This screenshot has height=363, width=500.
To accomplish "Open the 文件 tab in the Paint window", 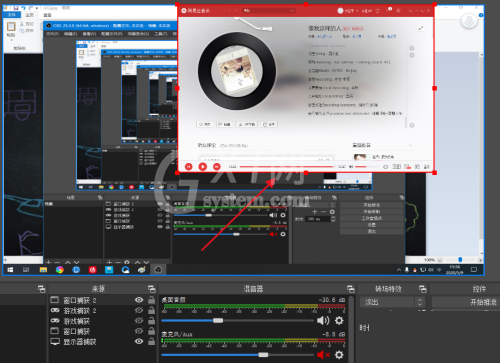I will [12, 15].
